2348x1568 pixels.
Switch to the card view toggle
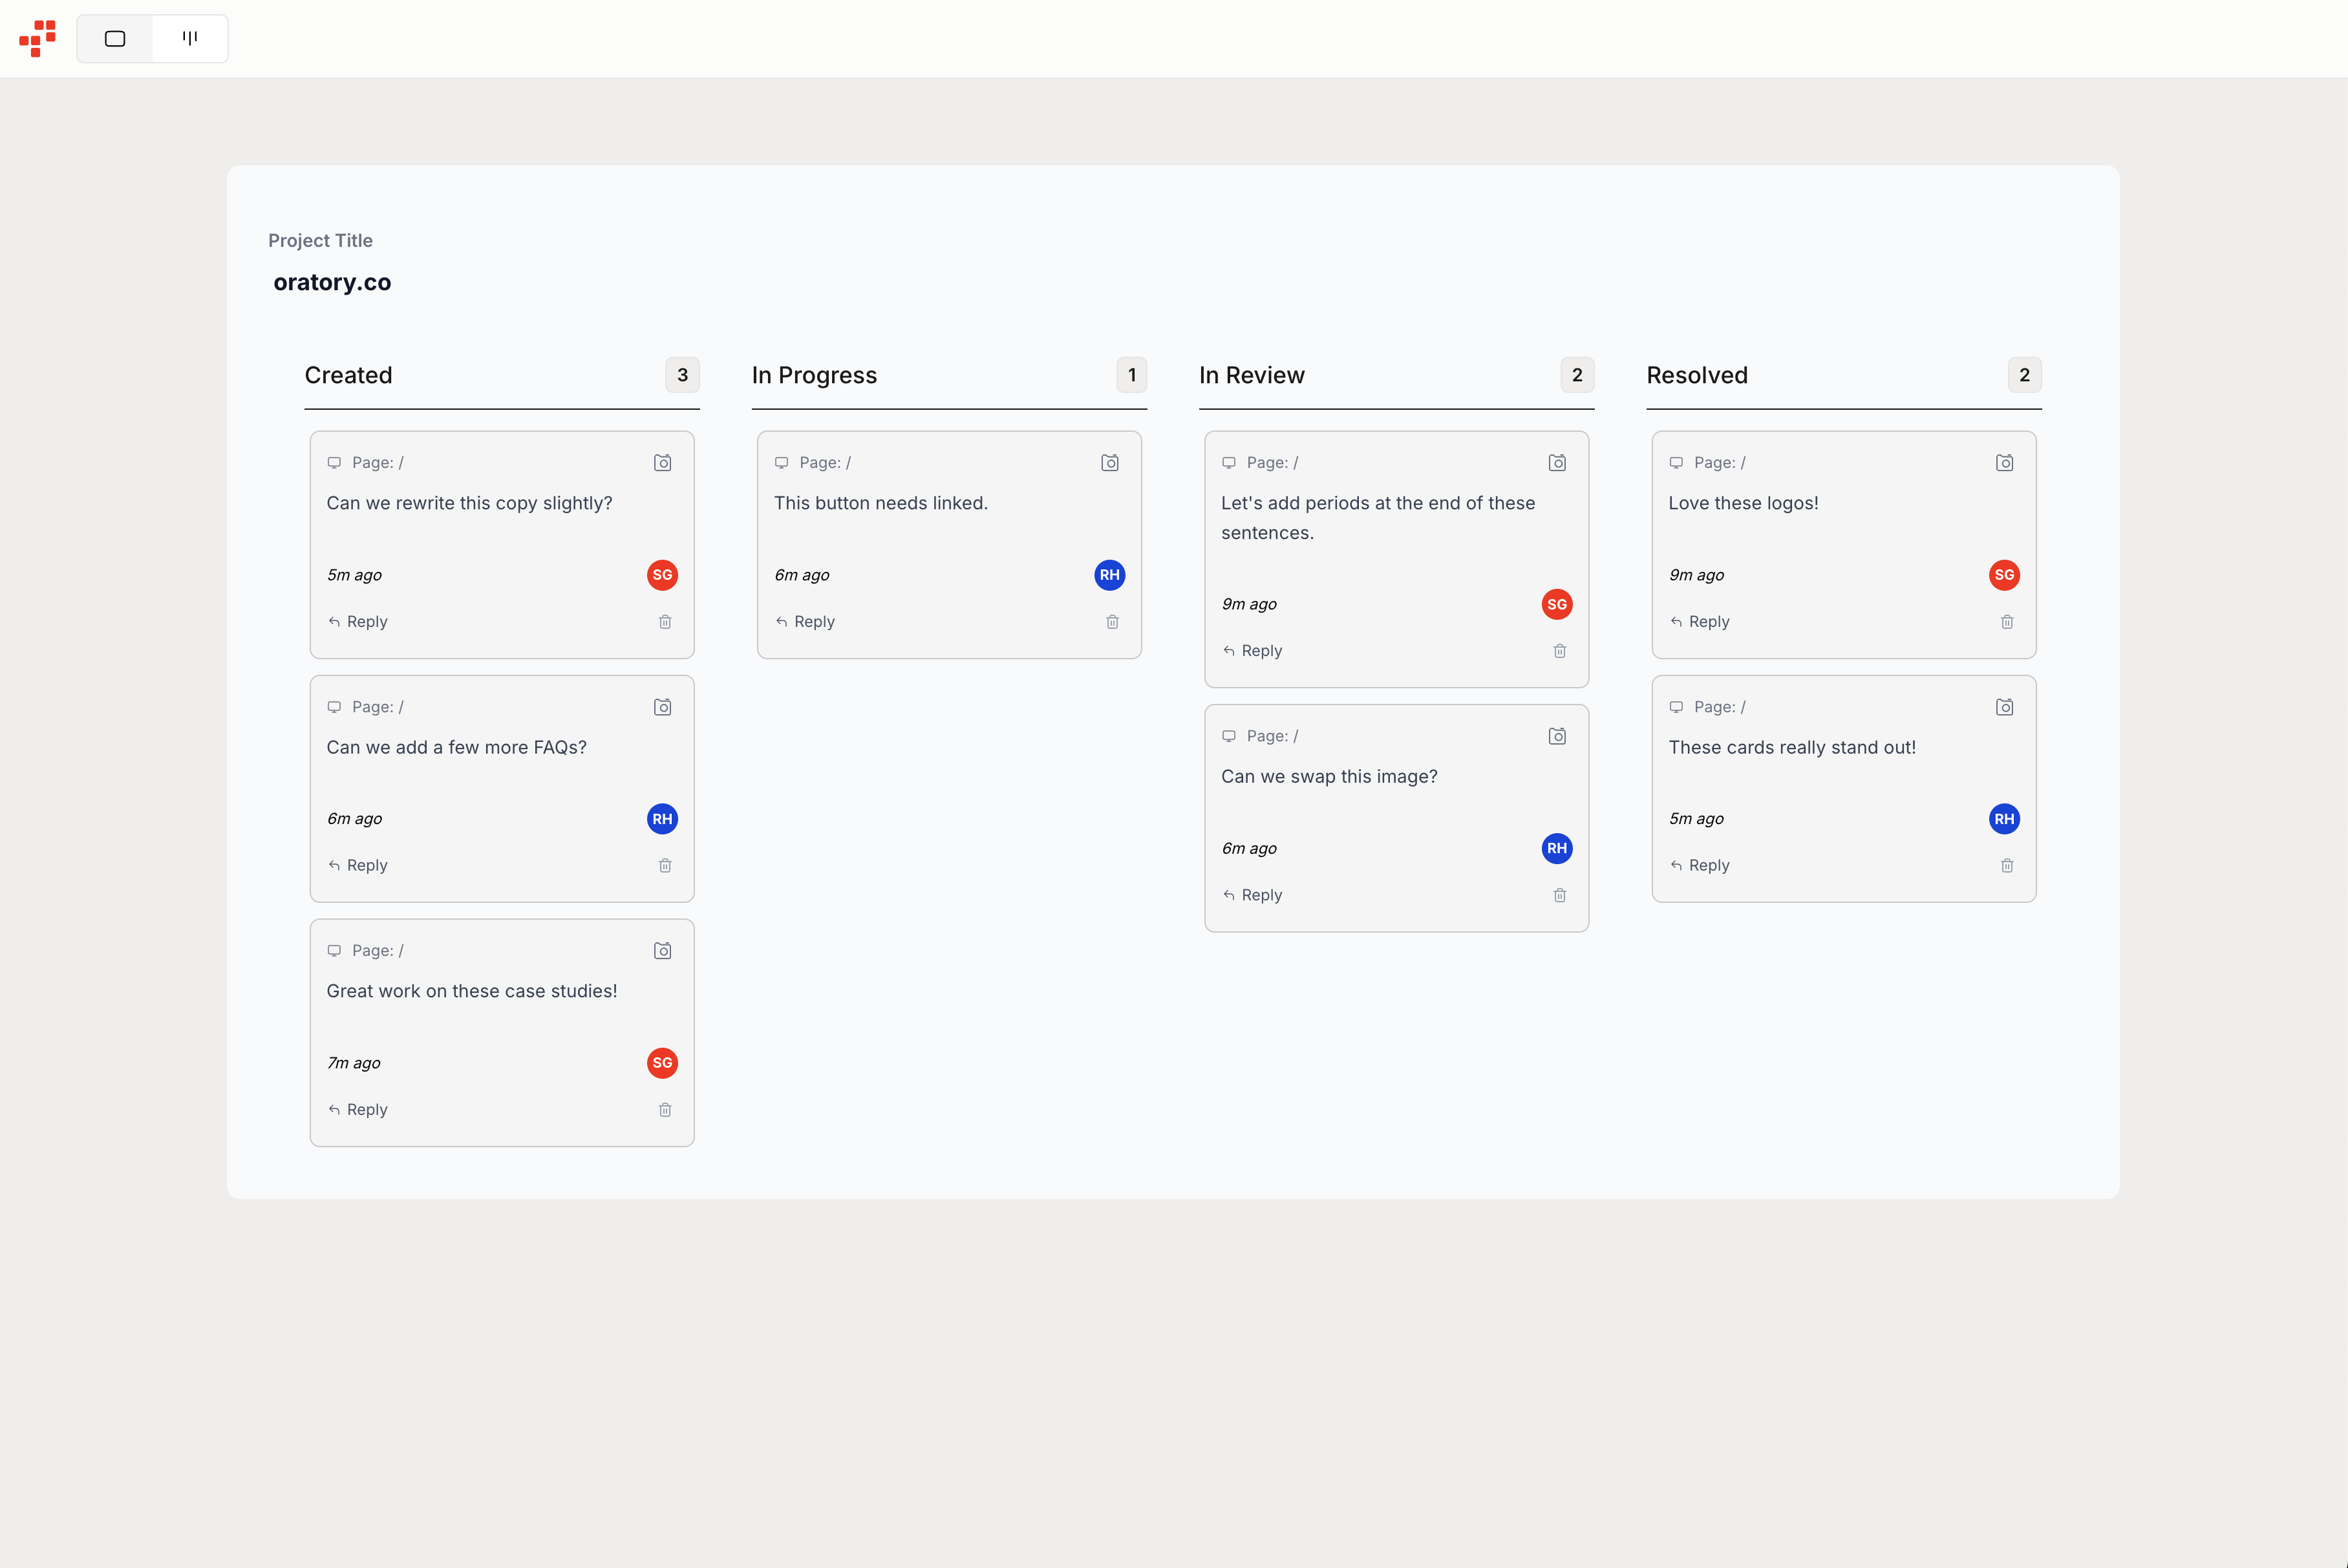(x=115, y=39)
